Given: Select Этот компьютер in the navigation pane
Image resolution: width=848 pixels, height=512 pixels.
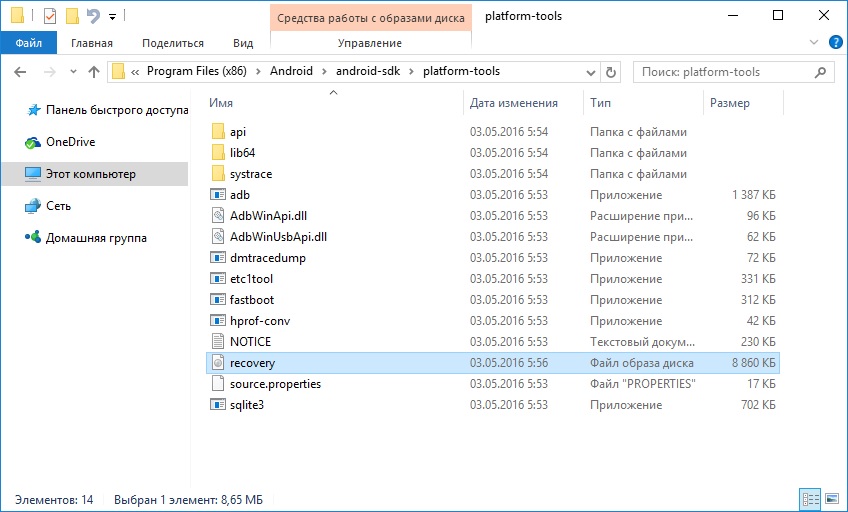Looking at the screenshot, I should (x=90, y=174).
